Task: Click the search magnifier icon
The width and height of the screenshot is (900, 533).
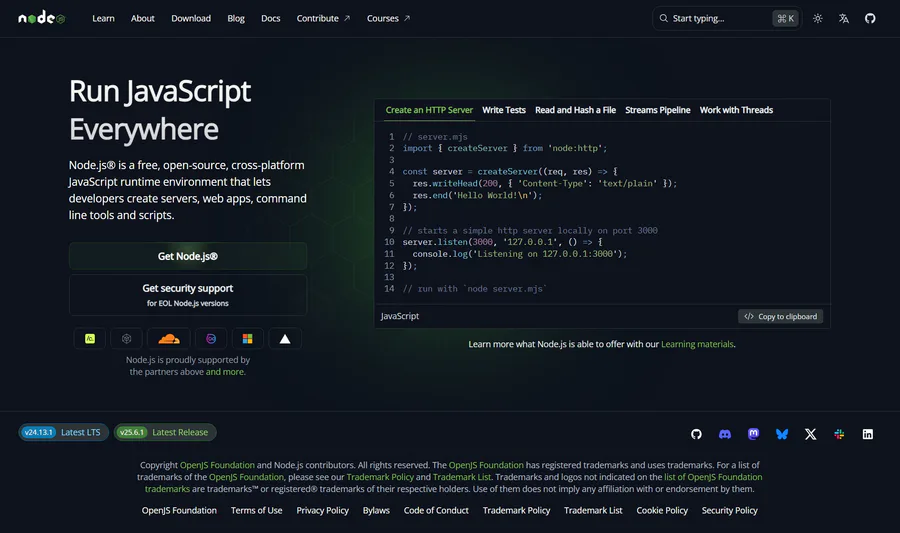Action: point(664,18)
